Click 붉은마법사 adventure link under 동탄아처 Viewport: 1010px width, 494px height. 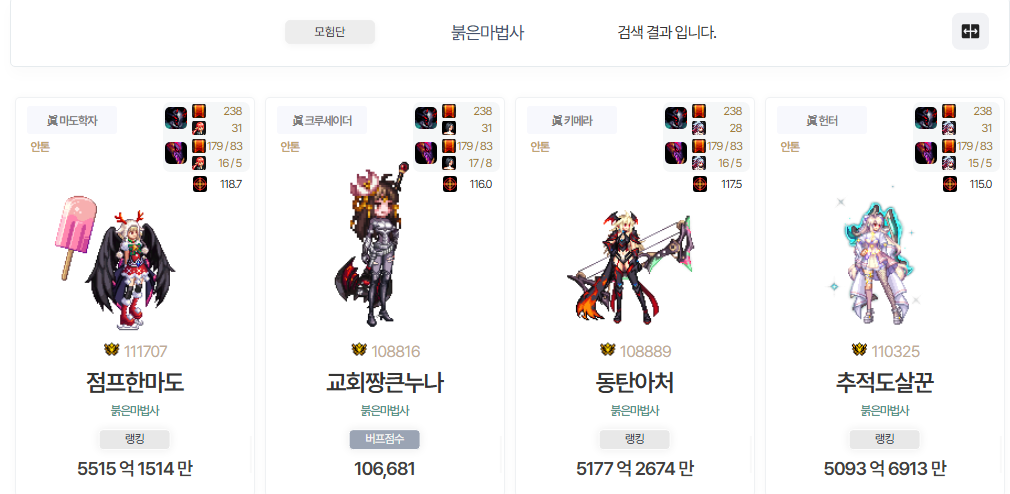634,411
